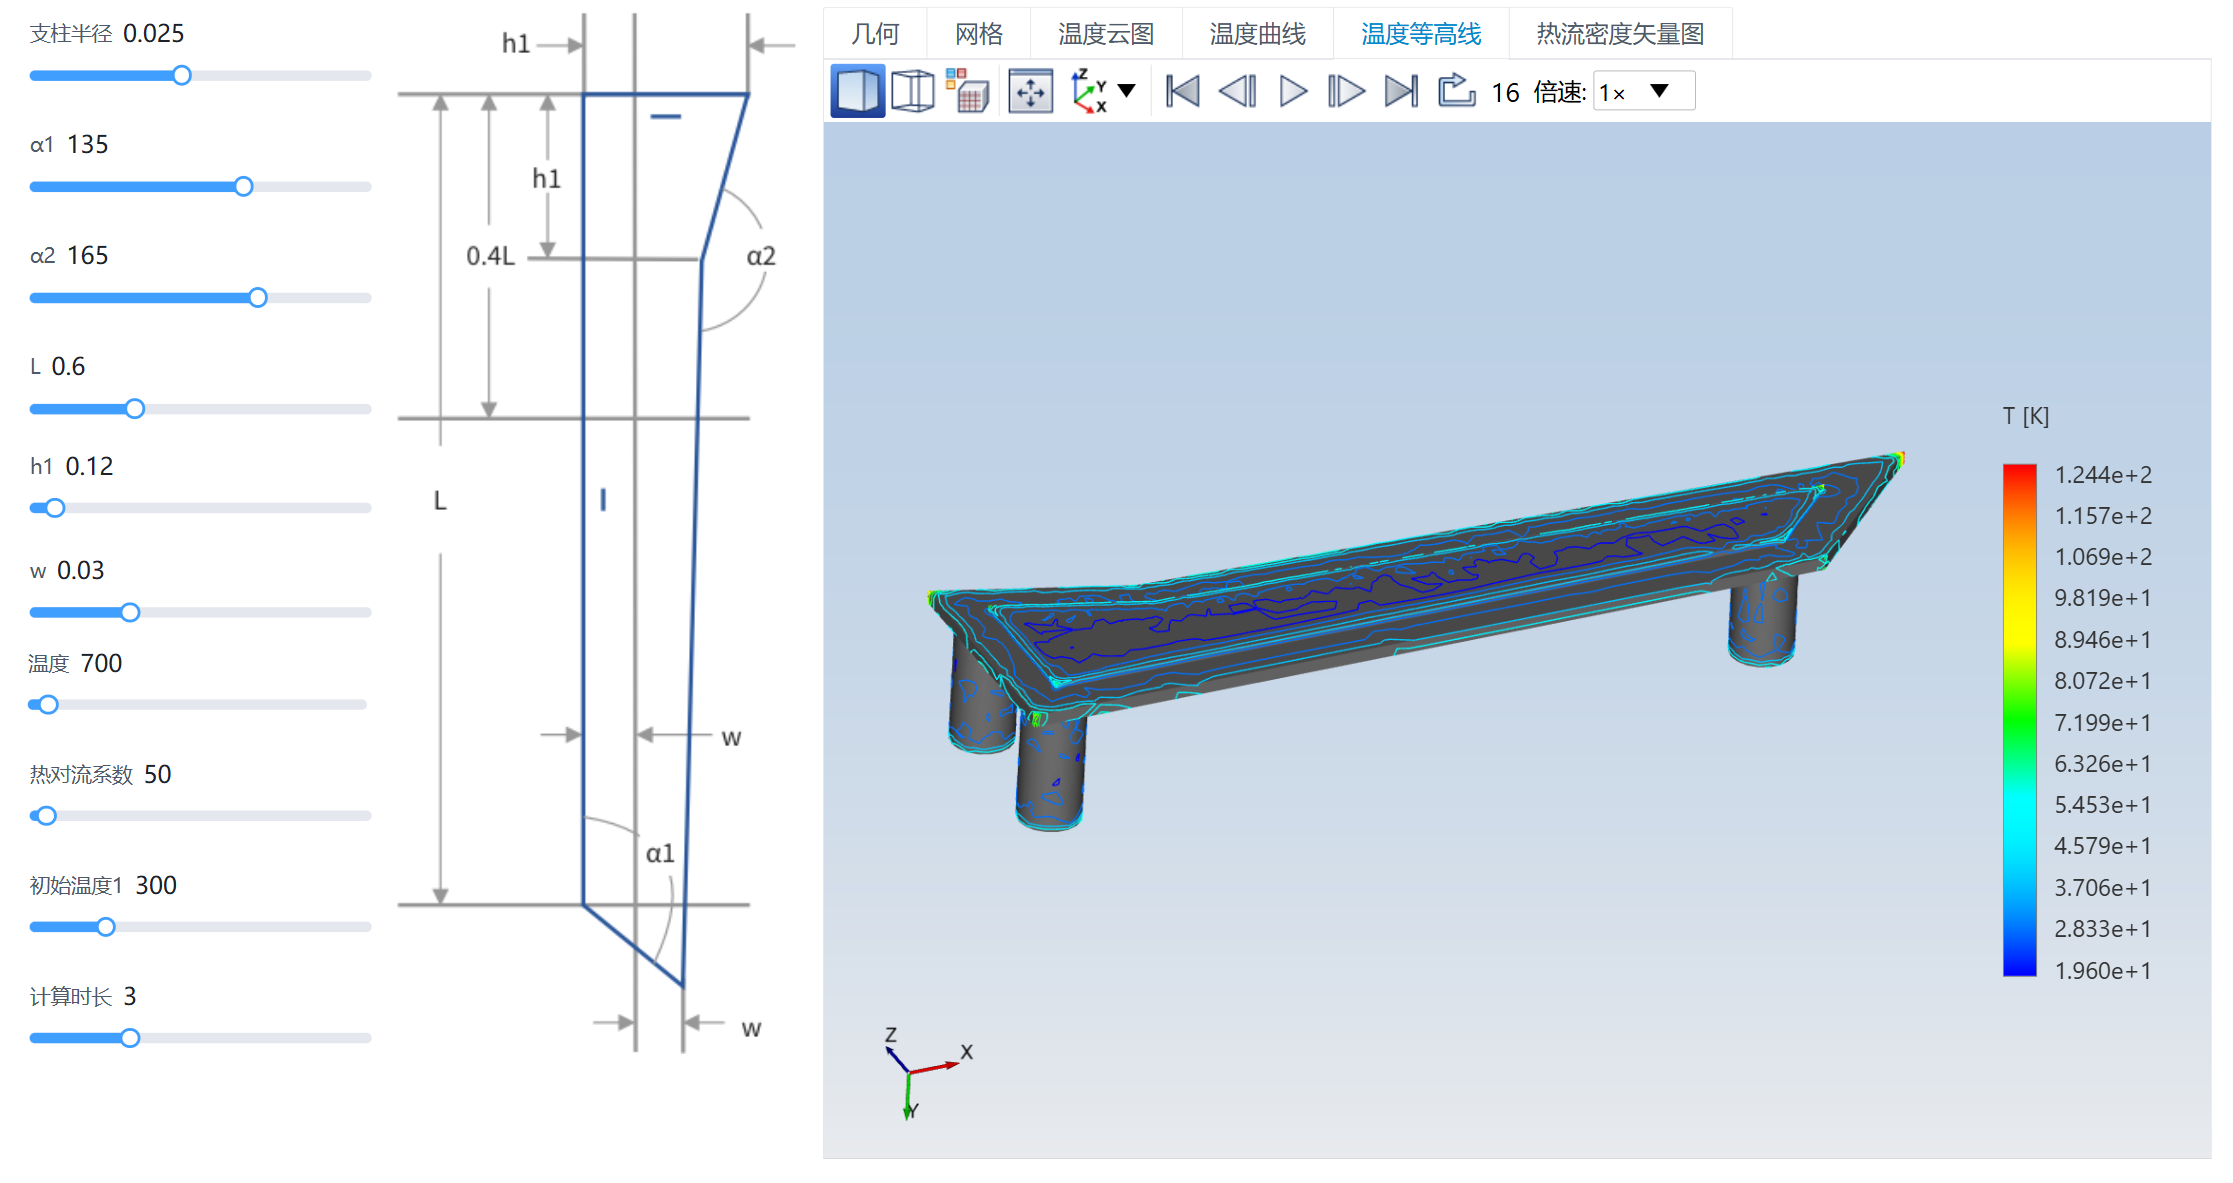This screenshot has height=1183, width=2233.
Task: Switch to the 网格 tab
Action: [979, 34]
